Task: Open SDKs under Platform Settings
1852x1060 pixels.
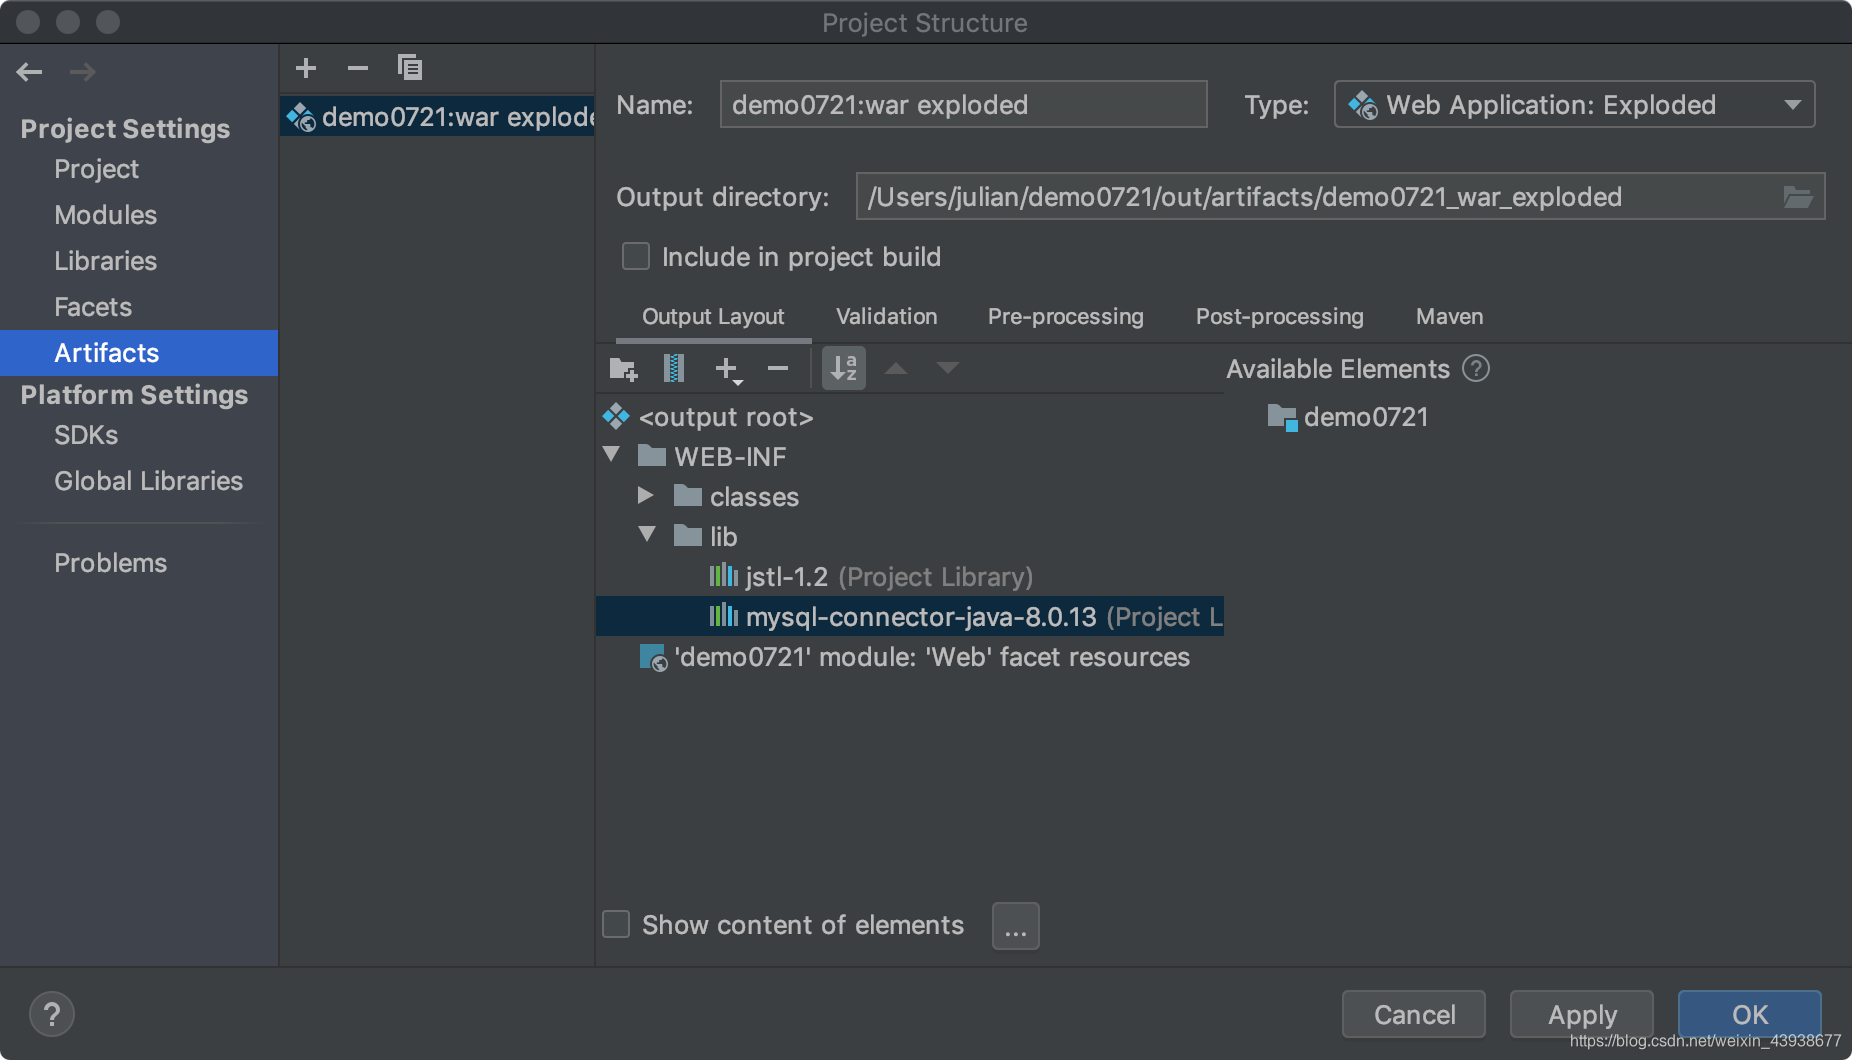Action: point(139,435)
